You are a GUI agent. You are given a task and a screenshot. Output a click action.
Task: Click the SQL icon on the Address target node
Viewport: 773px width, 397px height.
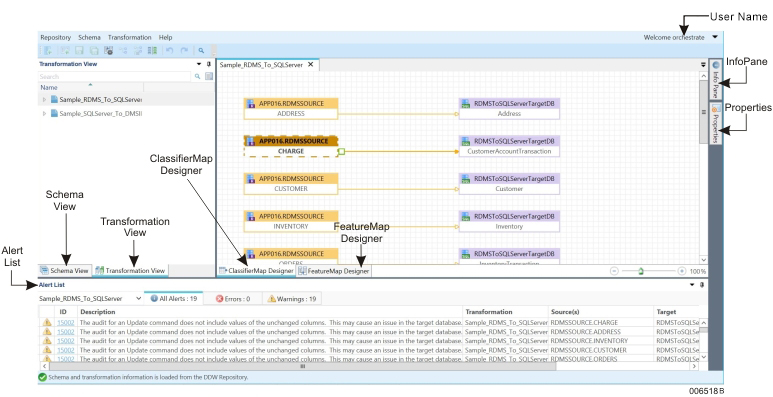465,104
